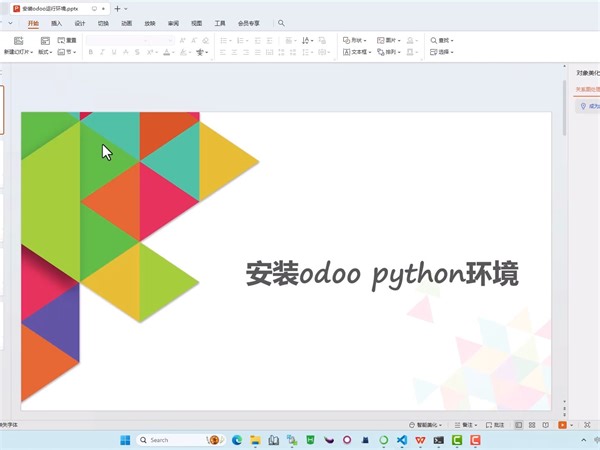Pick the font color swatch
The image size is (600, 450).
(x=166, y=52)
